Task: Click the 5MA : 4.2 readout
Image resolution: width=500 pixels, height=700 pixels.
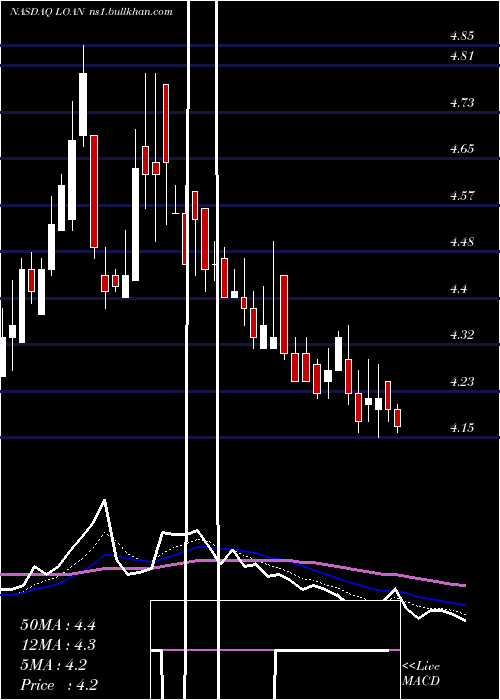Action: point(54,665)
